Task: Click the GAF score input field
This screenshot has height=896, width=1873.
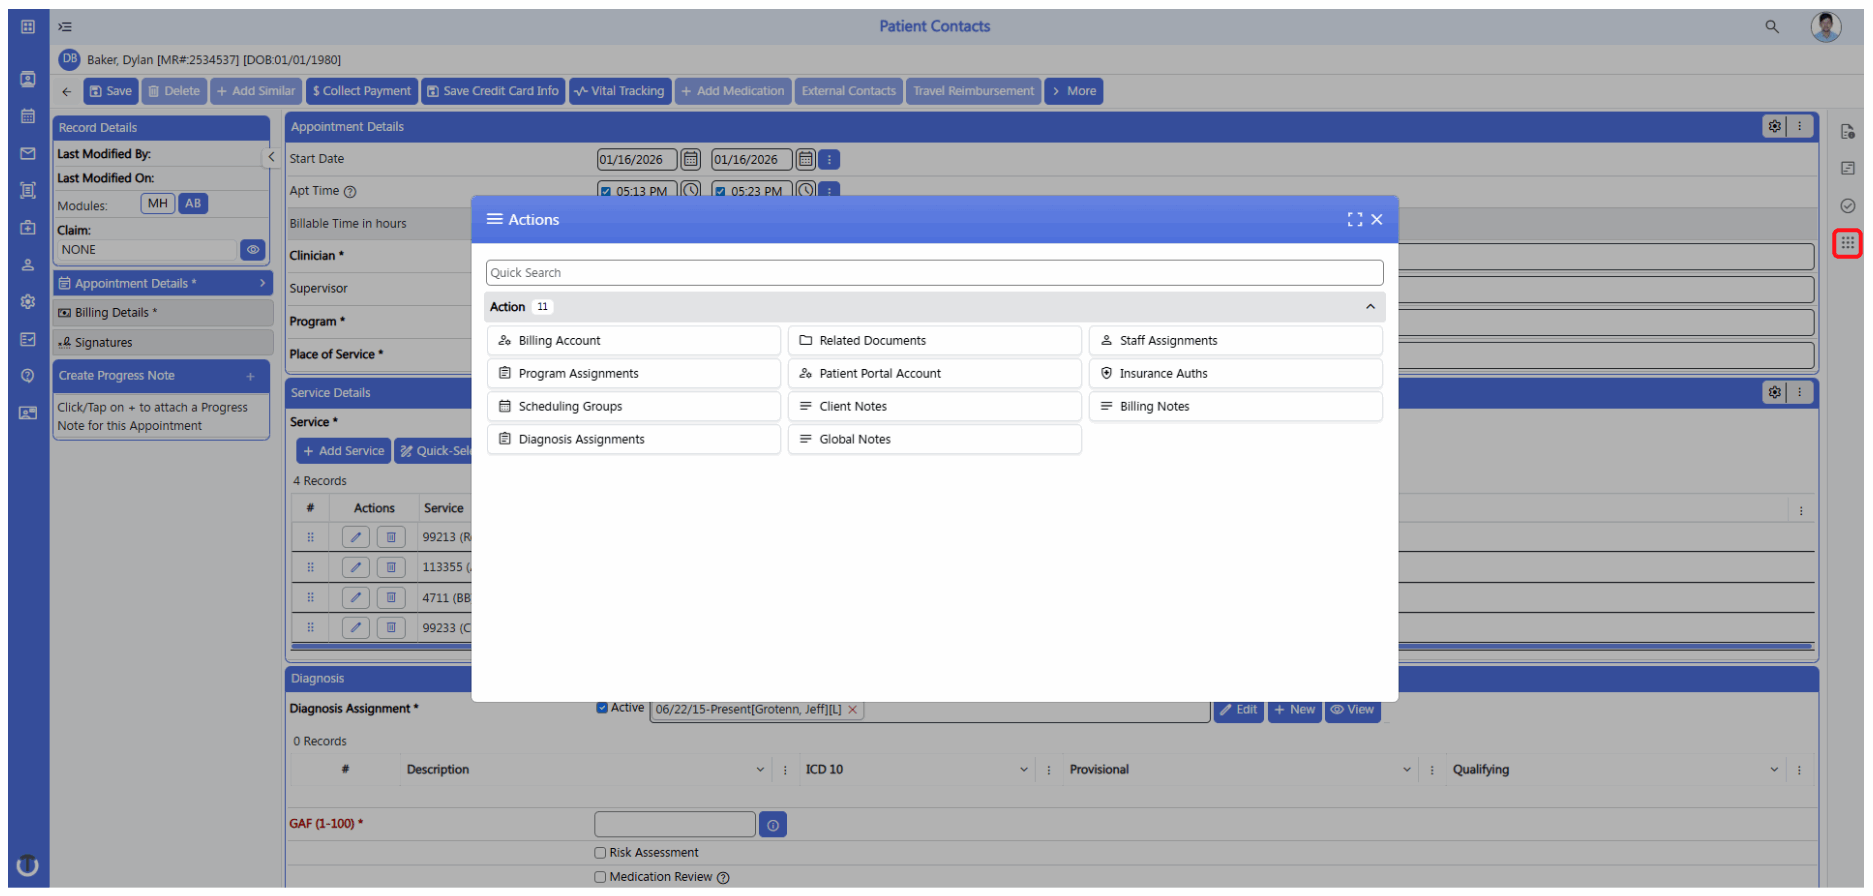Action: coord(675,825)
